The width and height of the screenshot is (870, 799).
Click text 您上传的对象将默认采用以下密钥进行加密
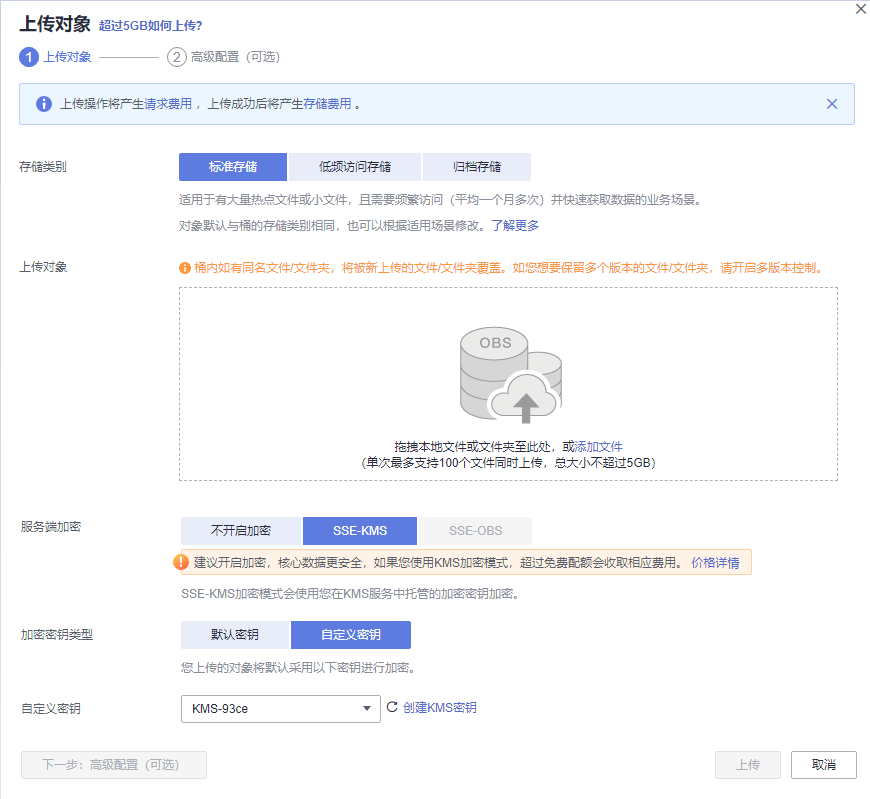pyautogui.click(x=297, y=667)
